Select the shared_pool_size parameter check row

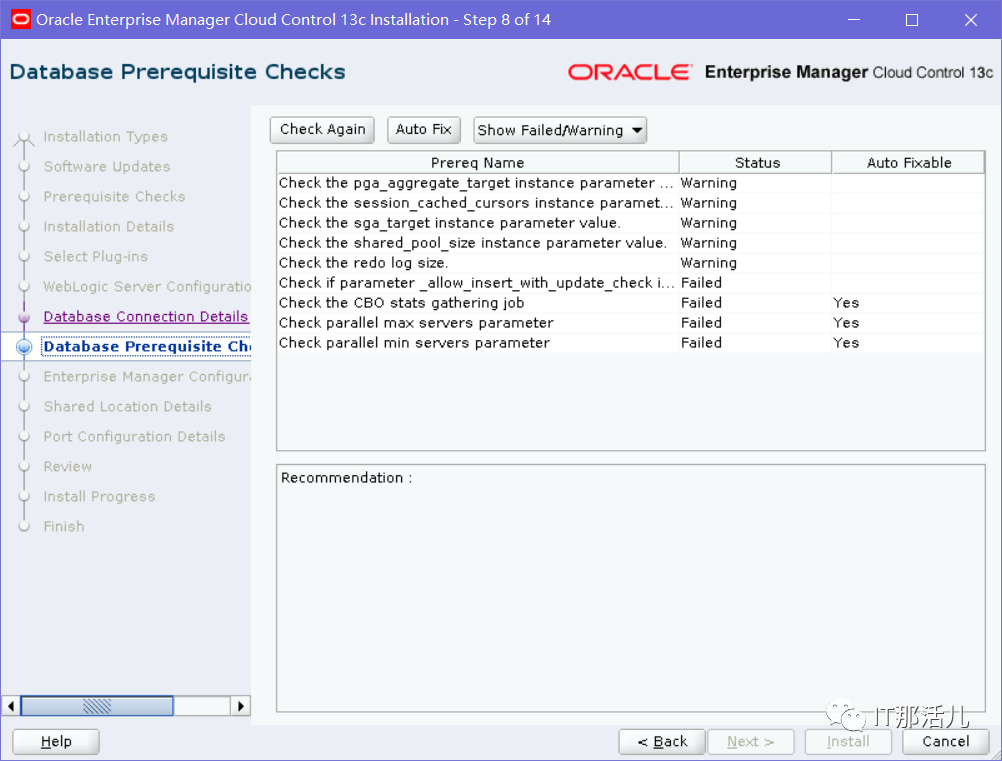coord(630,243)
